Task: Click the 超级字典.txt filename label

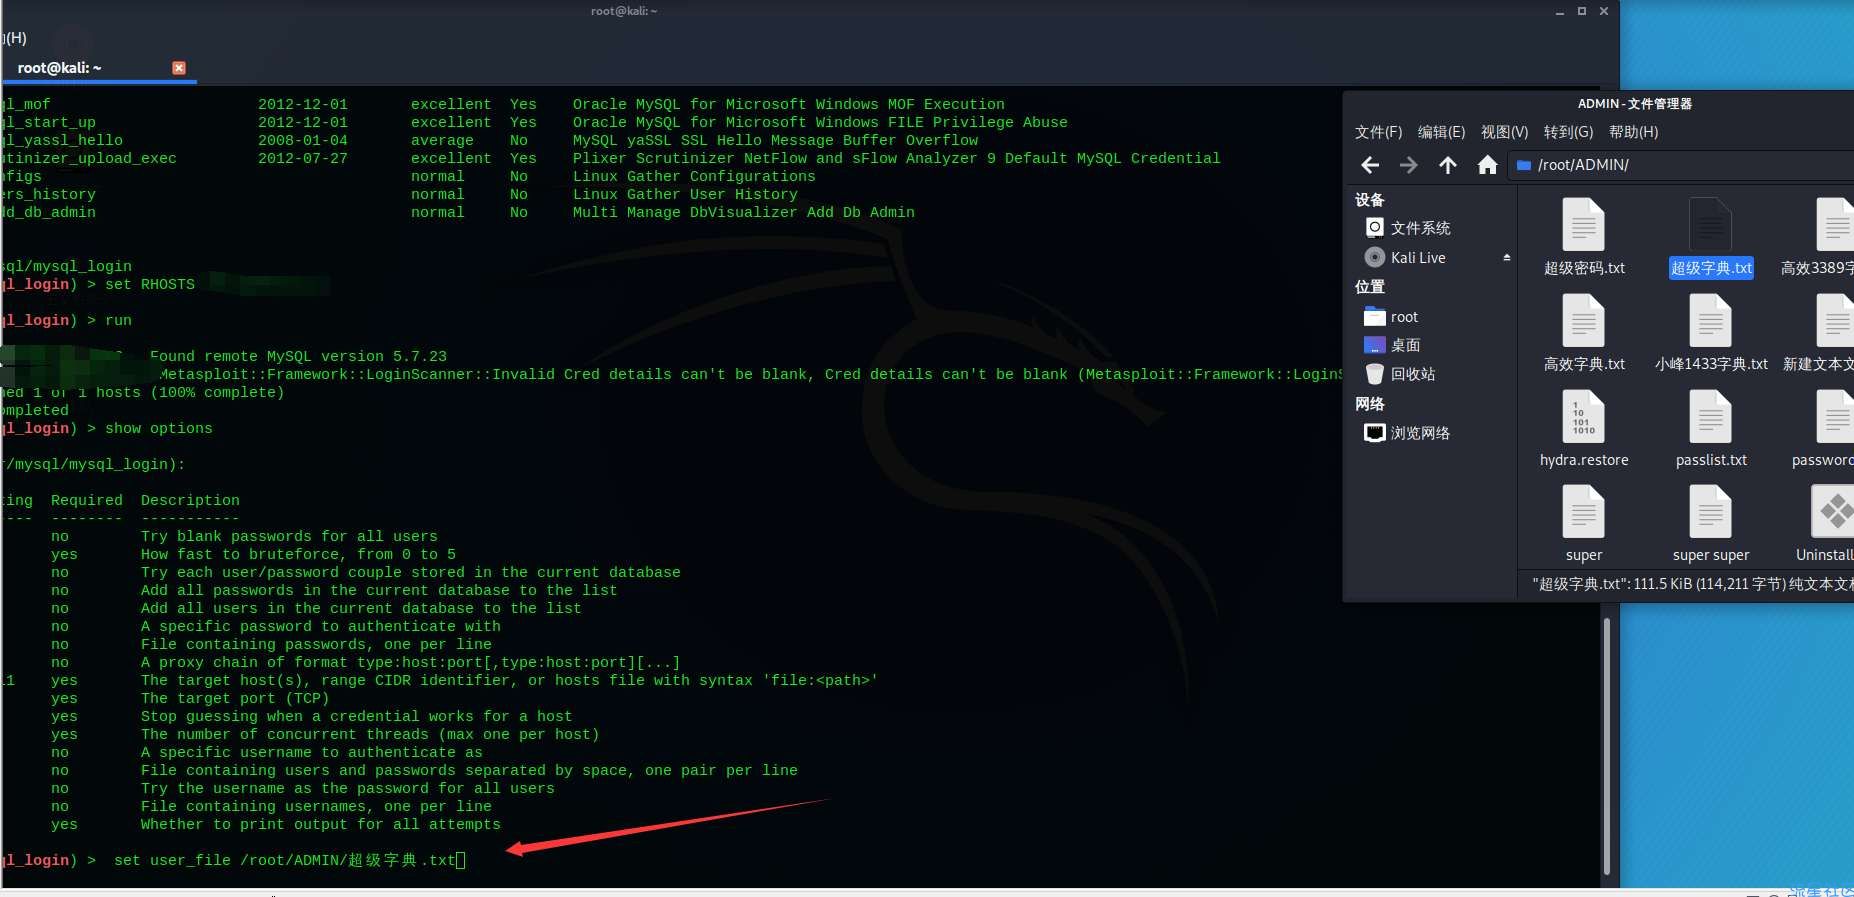Action: point(1711,268)
